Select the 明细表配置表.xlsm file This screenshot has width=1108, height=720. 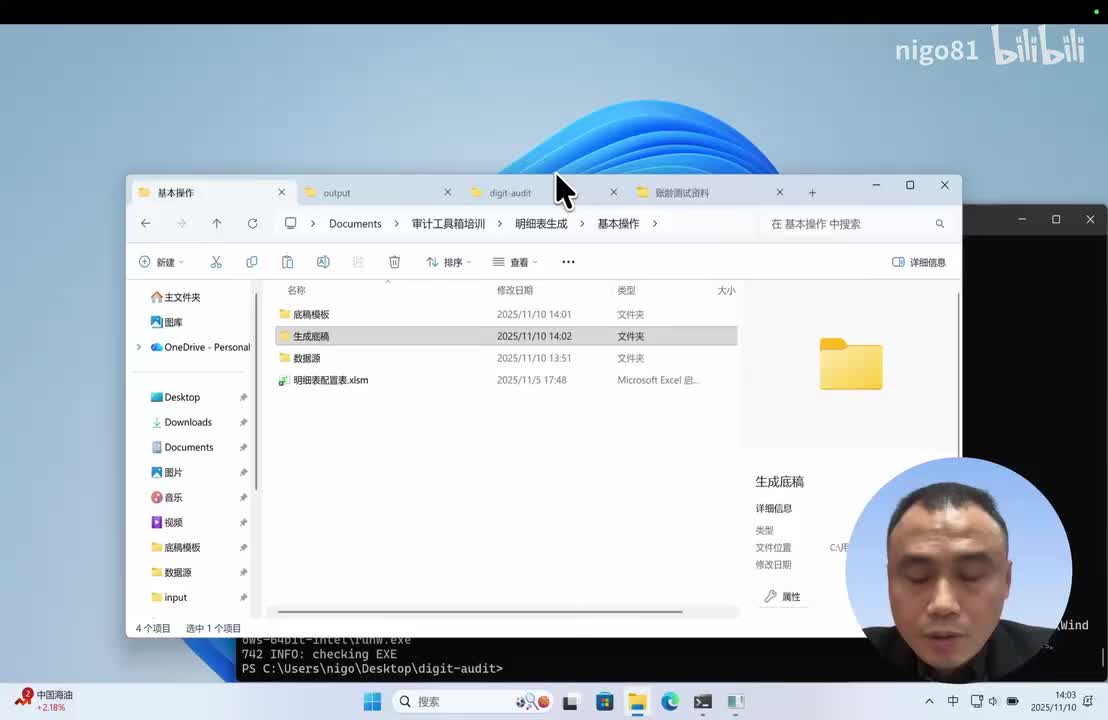click(x=506, y=380)
